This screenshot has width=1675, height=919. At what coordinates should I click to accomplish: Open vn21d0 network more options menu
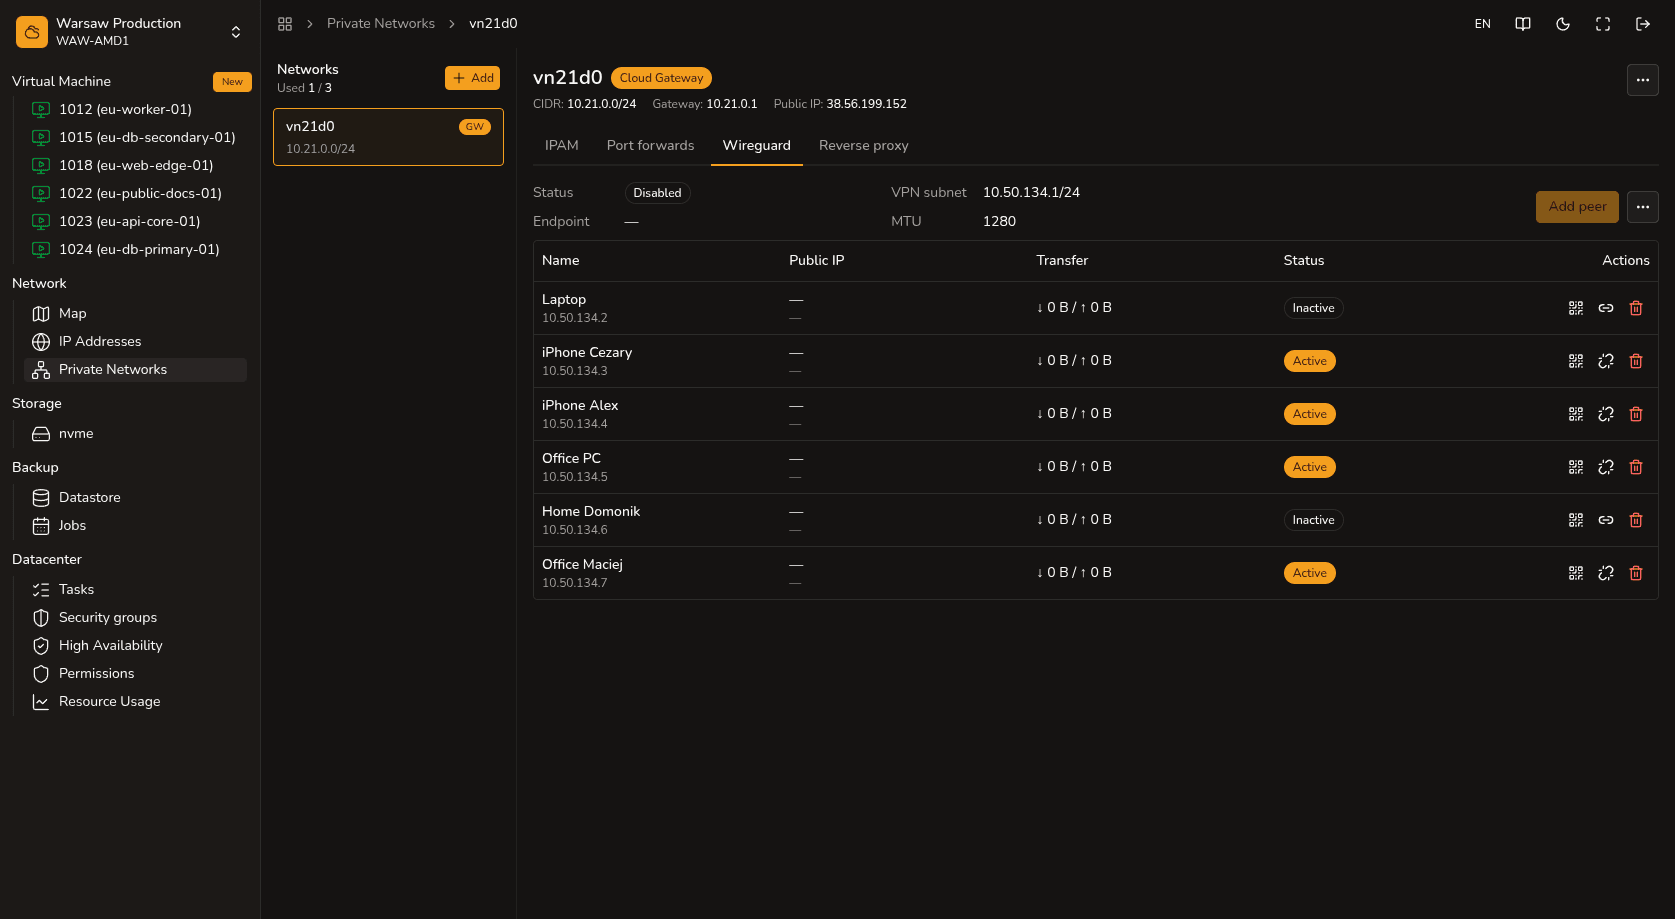1643,80
